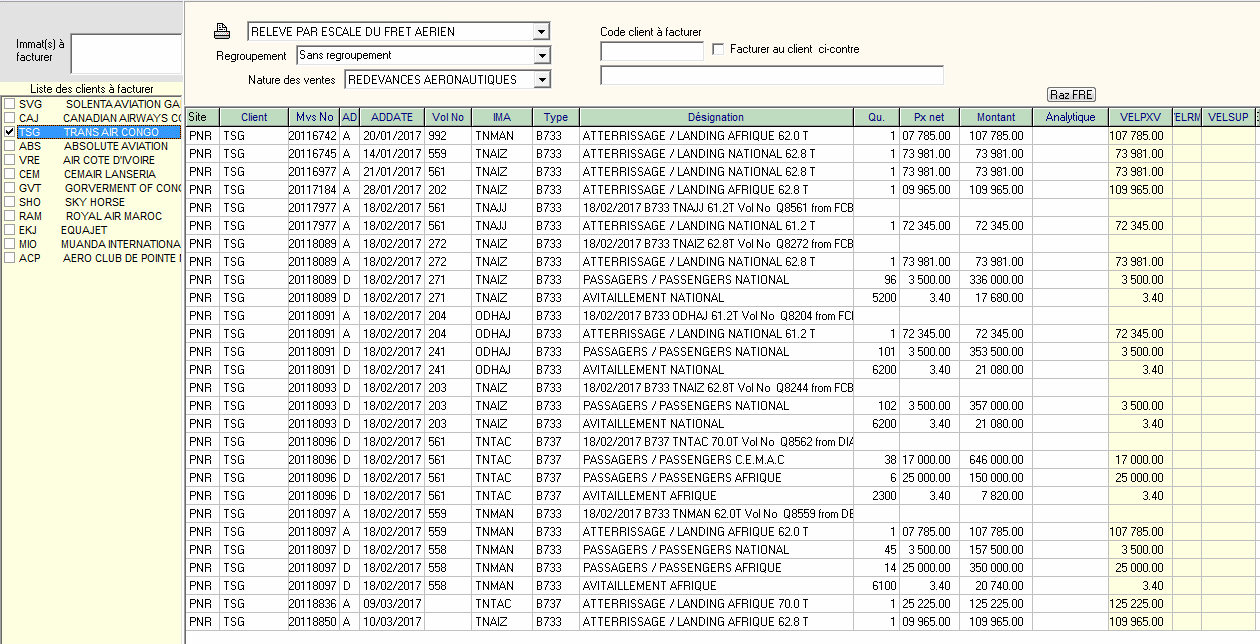Expand the Regroupement dropdown
The height and width of the screenshot is (644, 1260).
pos(541,56)
